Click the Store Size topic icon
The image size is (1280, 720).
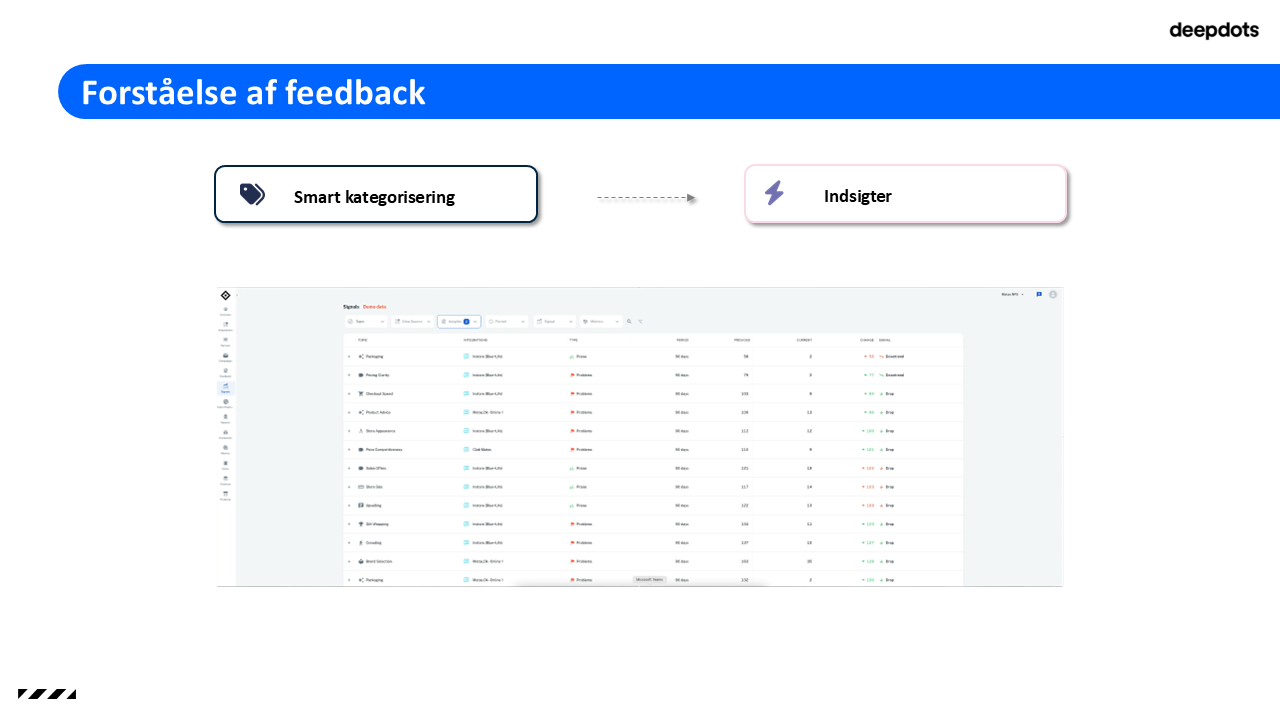[x=361, y=487]
